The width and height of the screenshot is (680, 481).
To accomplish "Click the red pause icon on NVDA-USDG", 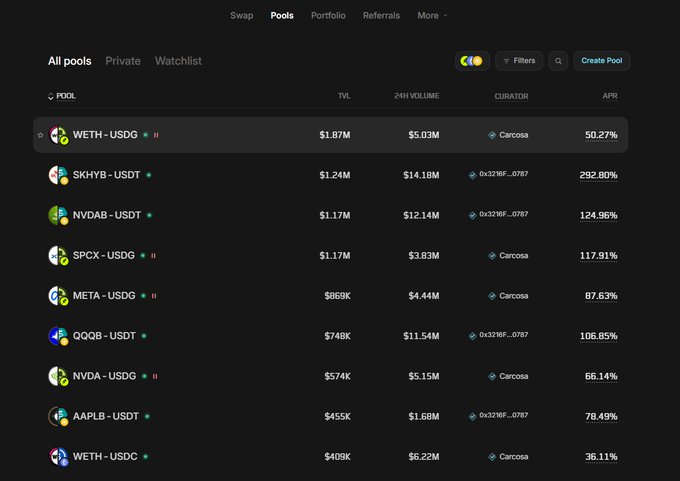I will tap(155, 376).
